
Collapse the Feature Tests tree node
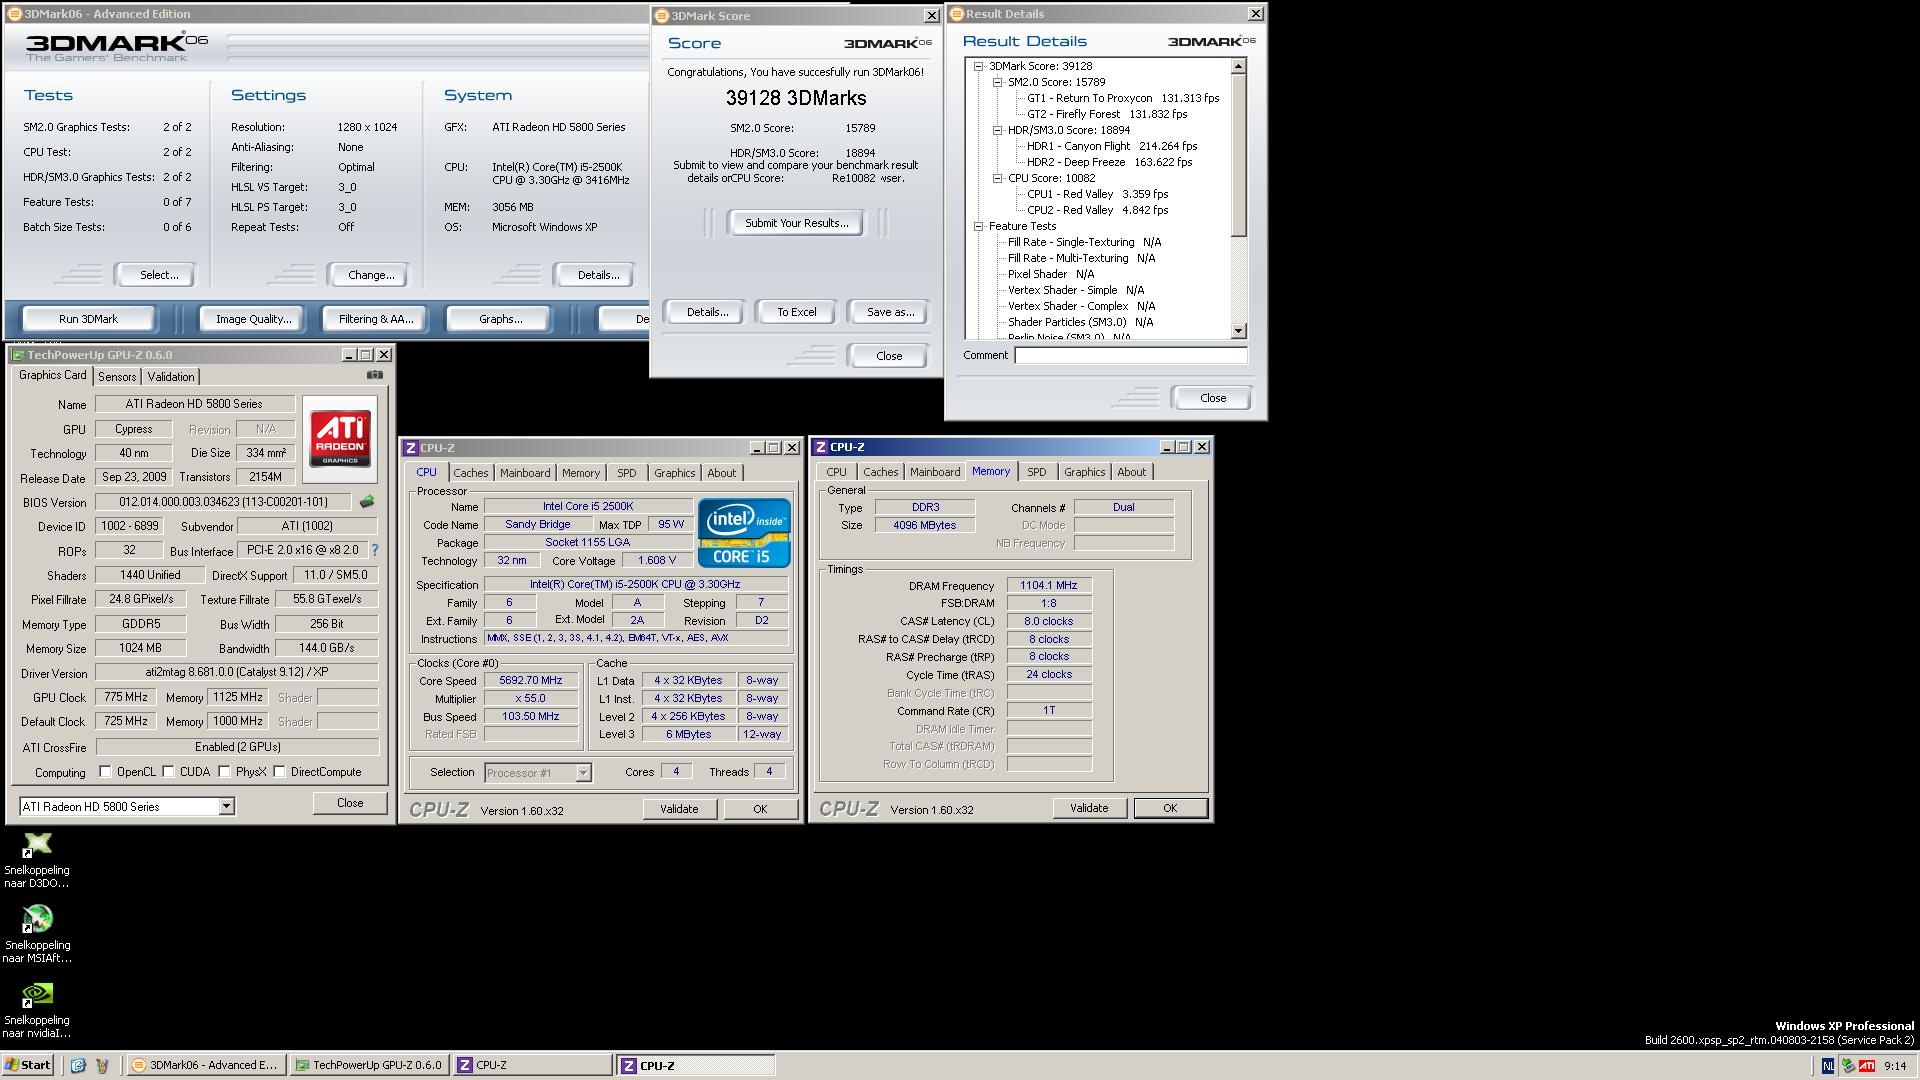[x=979, y=226]
